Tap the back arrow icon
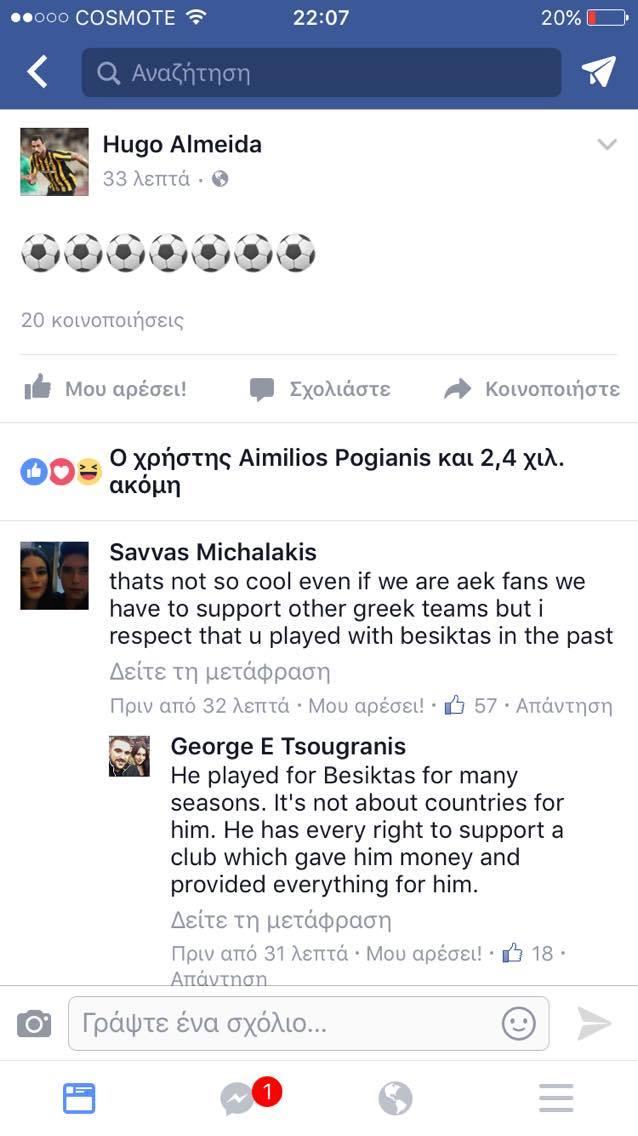 coord(37,72)
